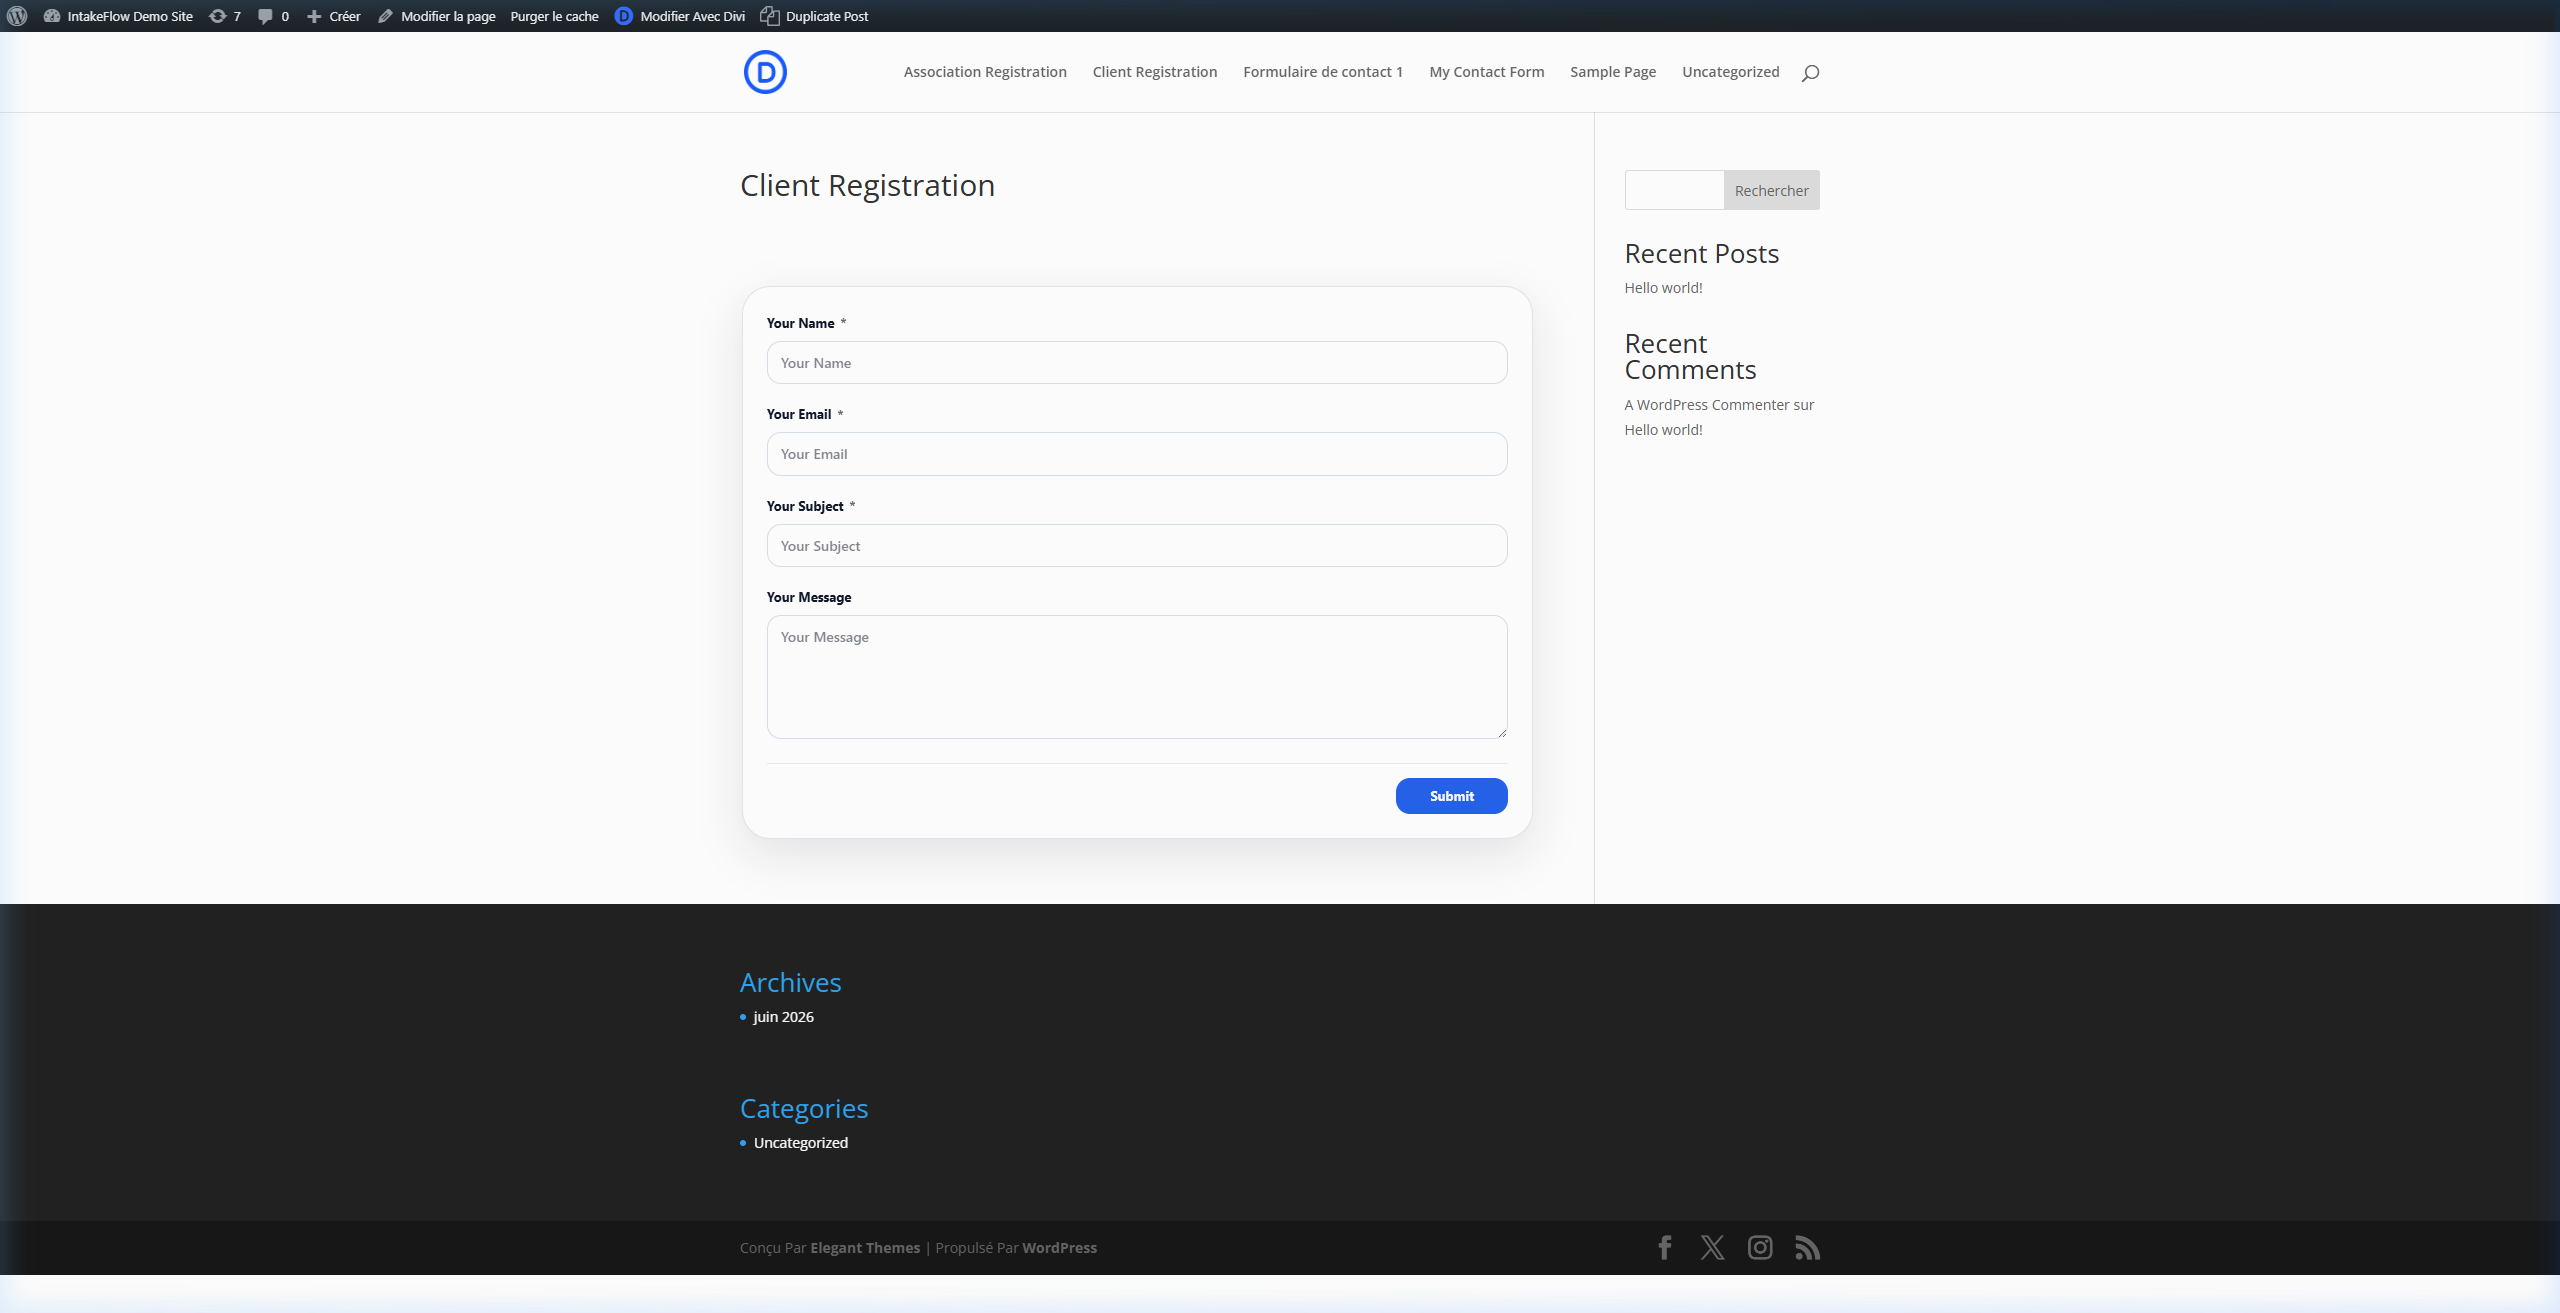Click the Rechercher search button

[1772, 190]
